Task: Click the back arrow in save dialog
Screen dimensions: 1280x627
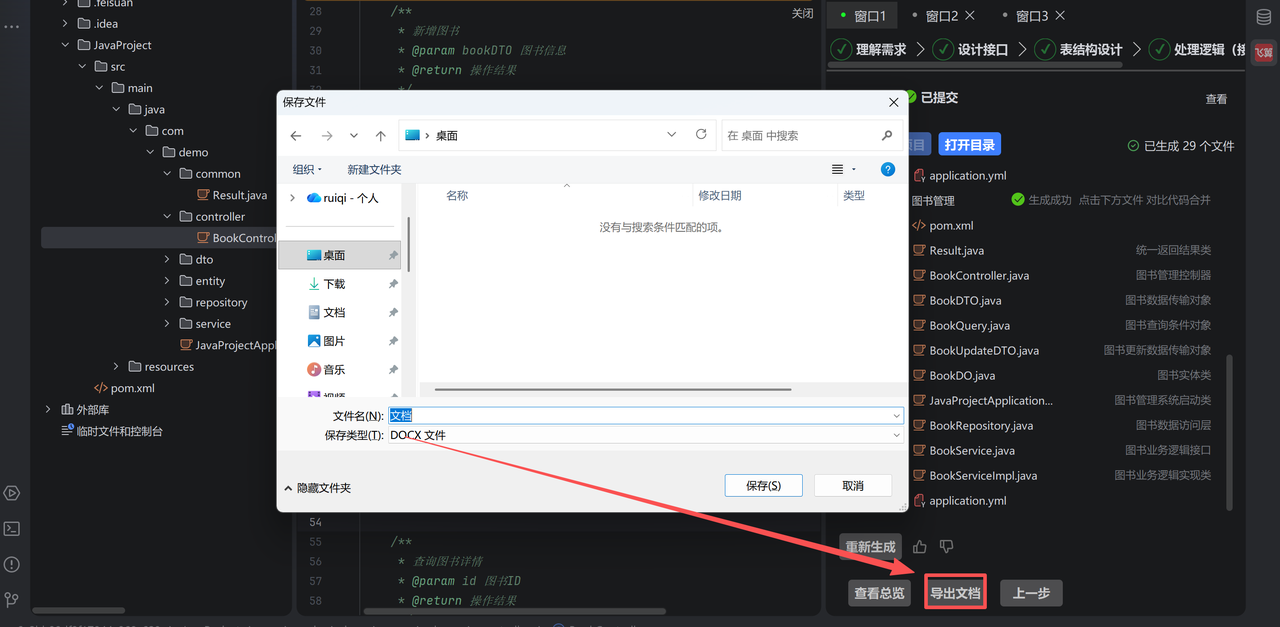Action: (x=296, y=135)
